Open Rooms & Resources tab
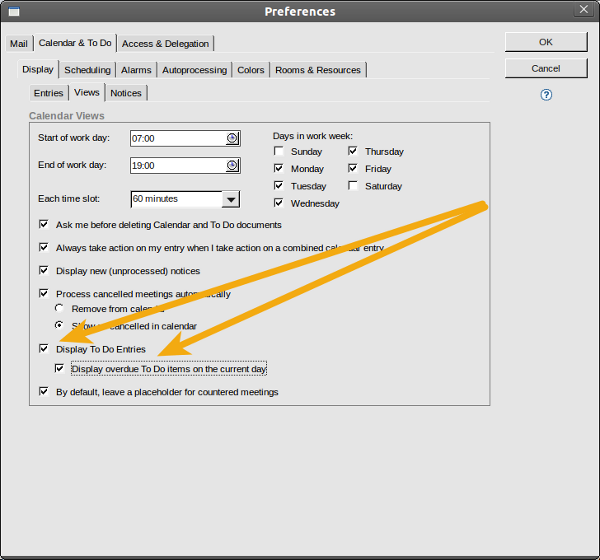Image resolution: width=600 pixels, height=560 pixels. point(318,70)
